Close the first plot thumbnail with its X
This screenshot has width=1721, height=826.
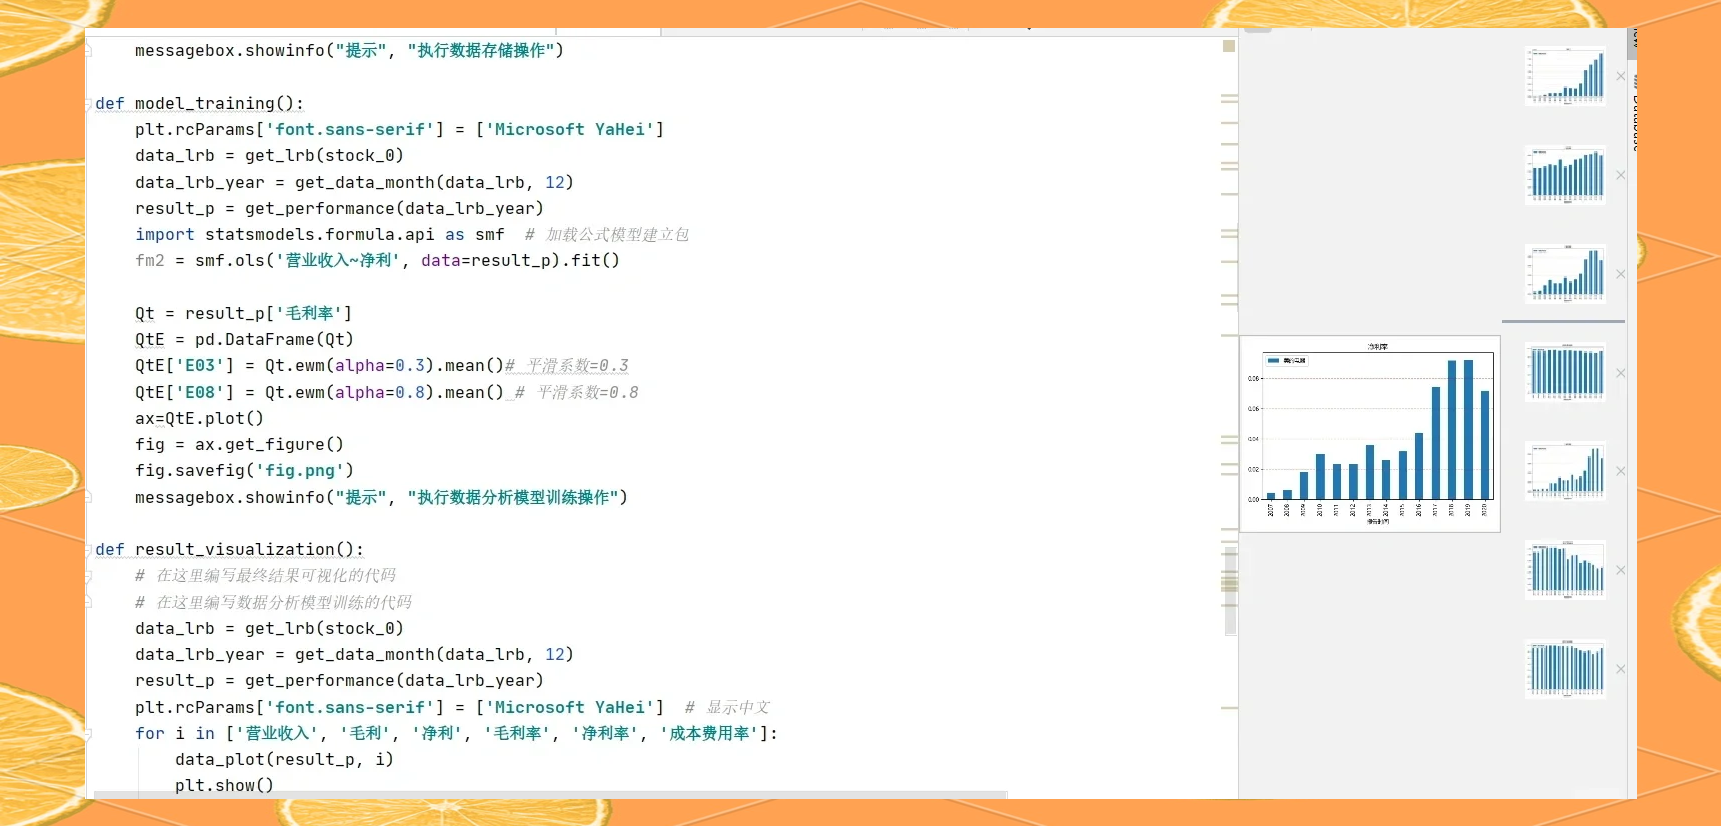[x=1621, y=76]
